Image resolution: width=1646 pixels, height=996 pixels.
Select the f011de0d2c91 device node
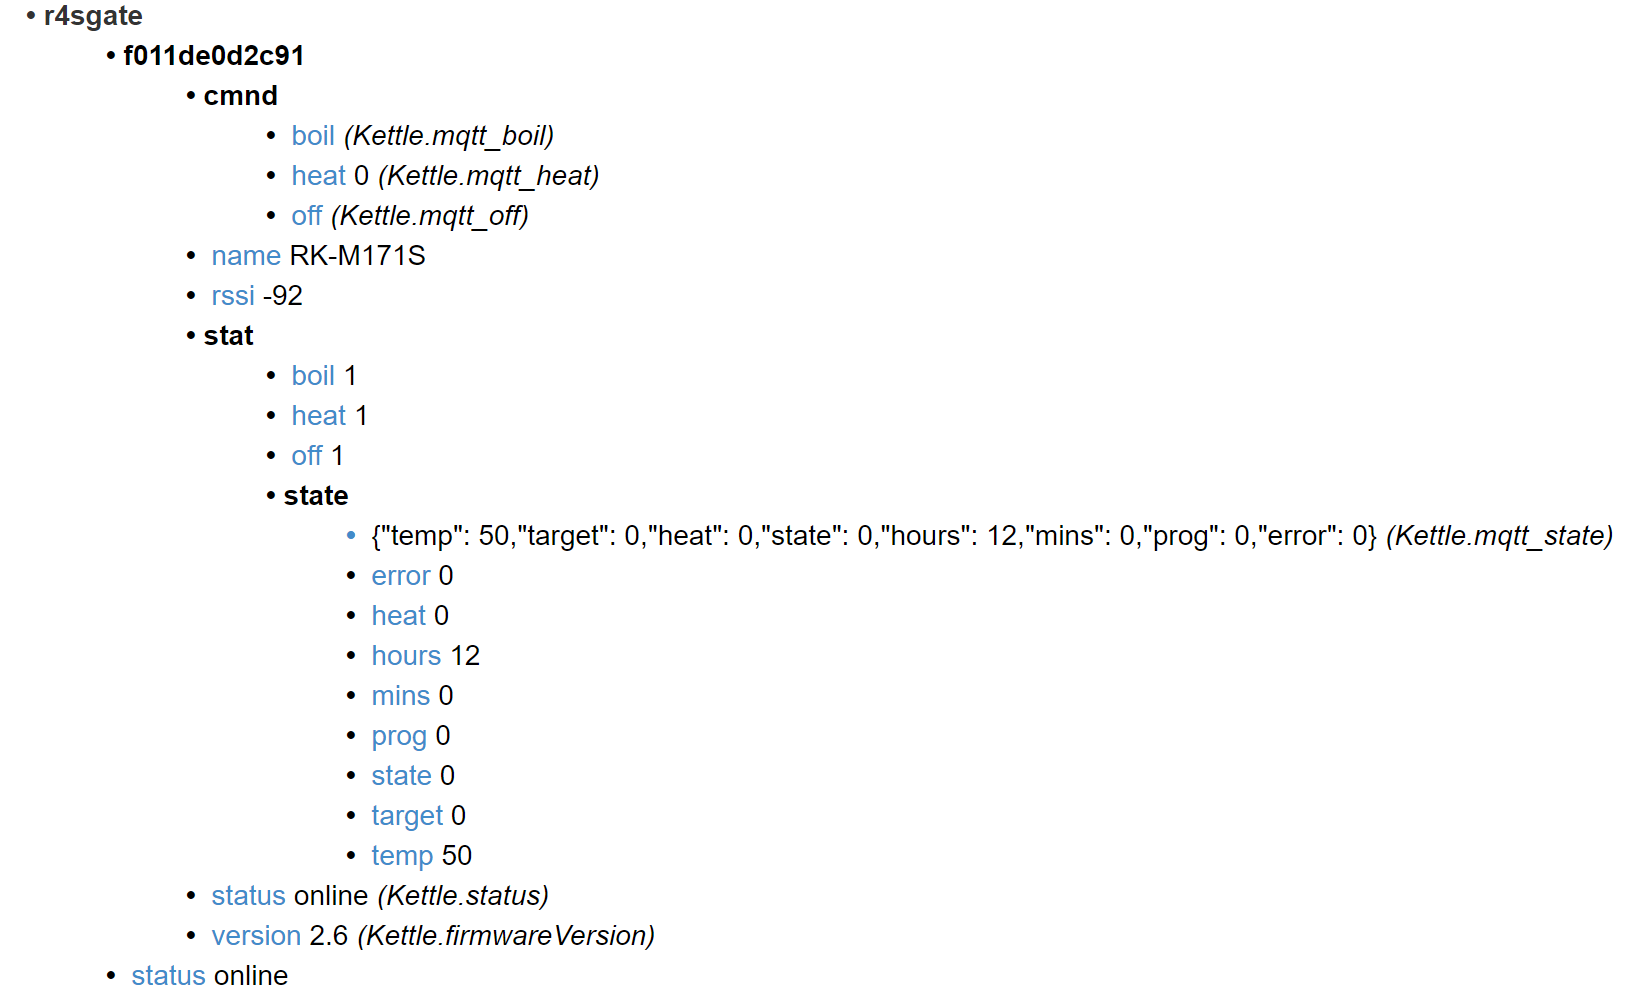[213, 56]
